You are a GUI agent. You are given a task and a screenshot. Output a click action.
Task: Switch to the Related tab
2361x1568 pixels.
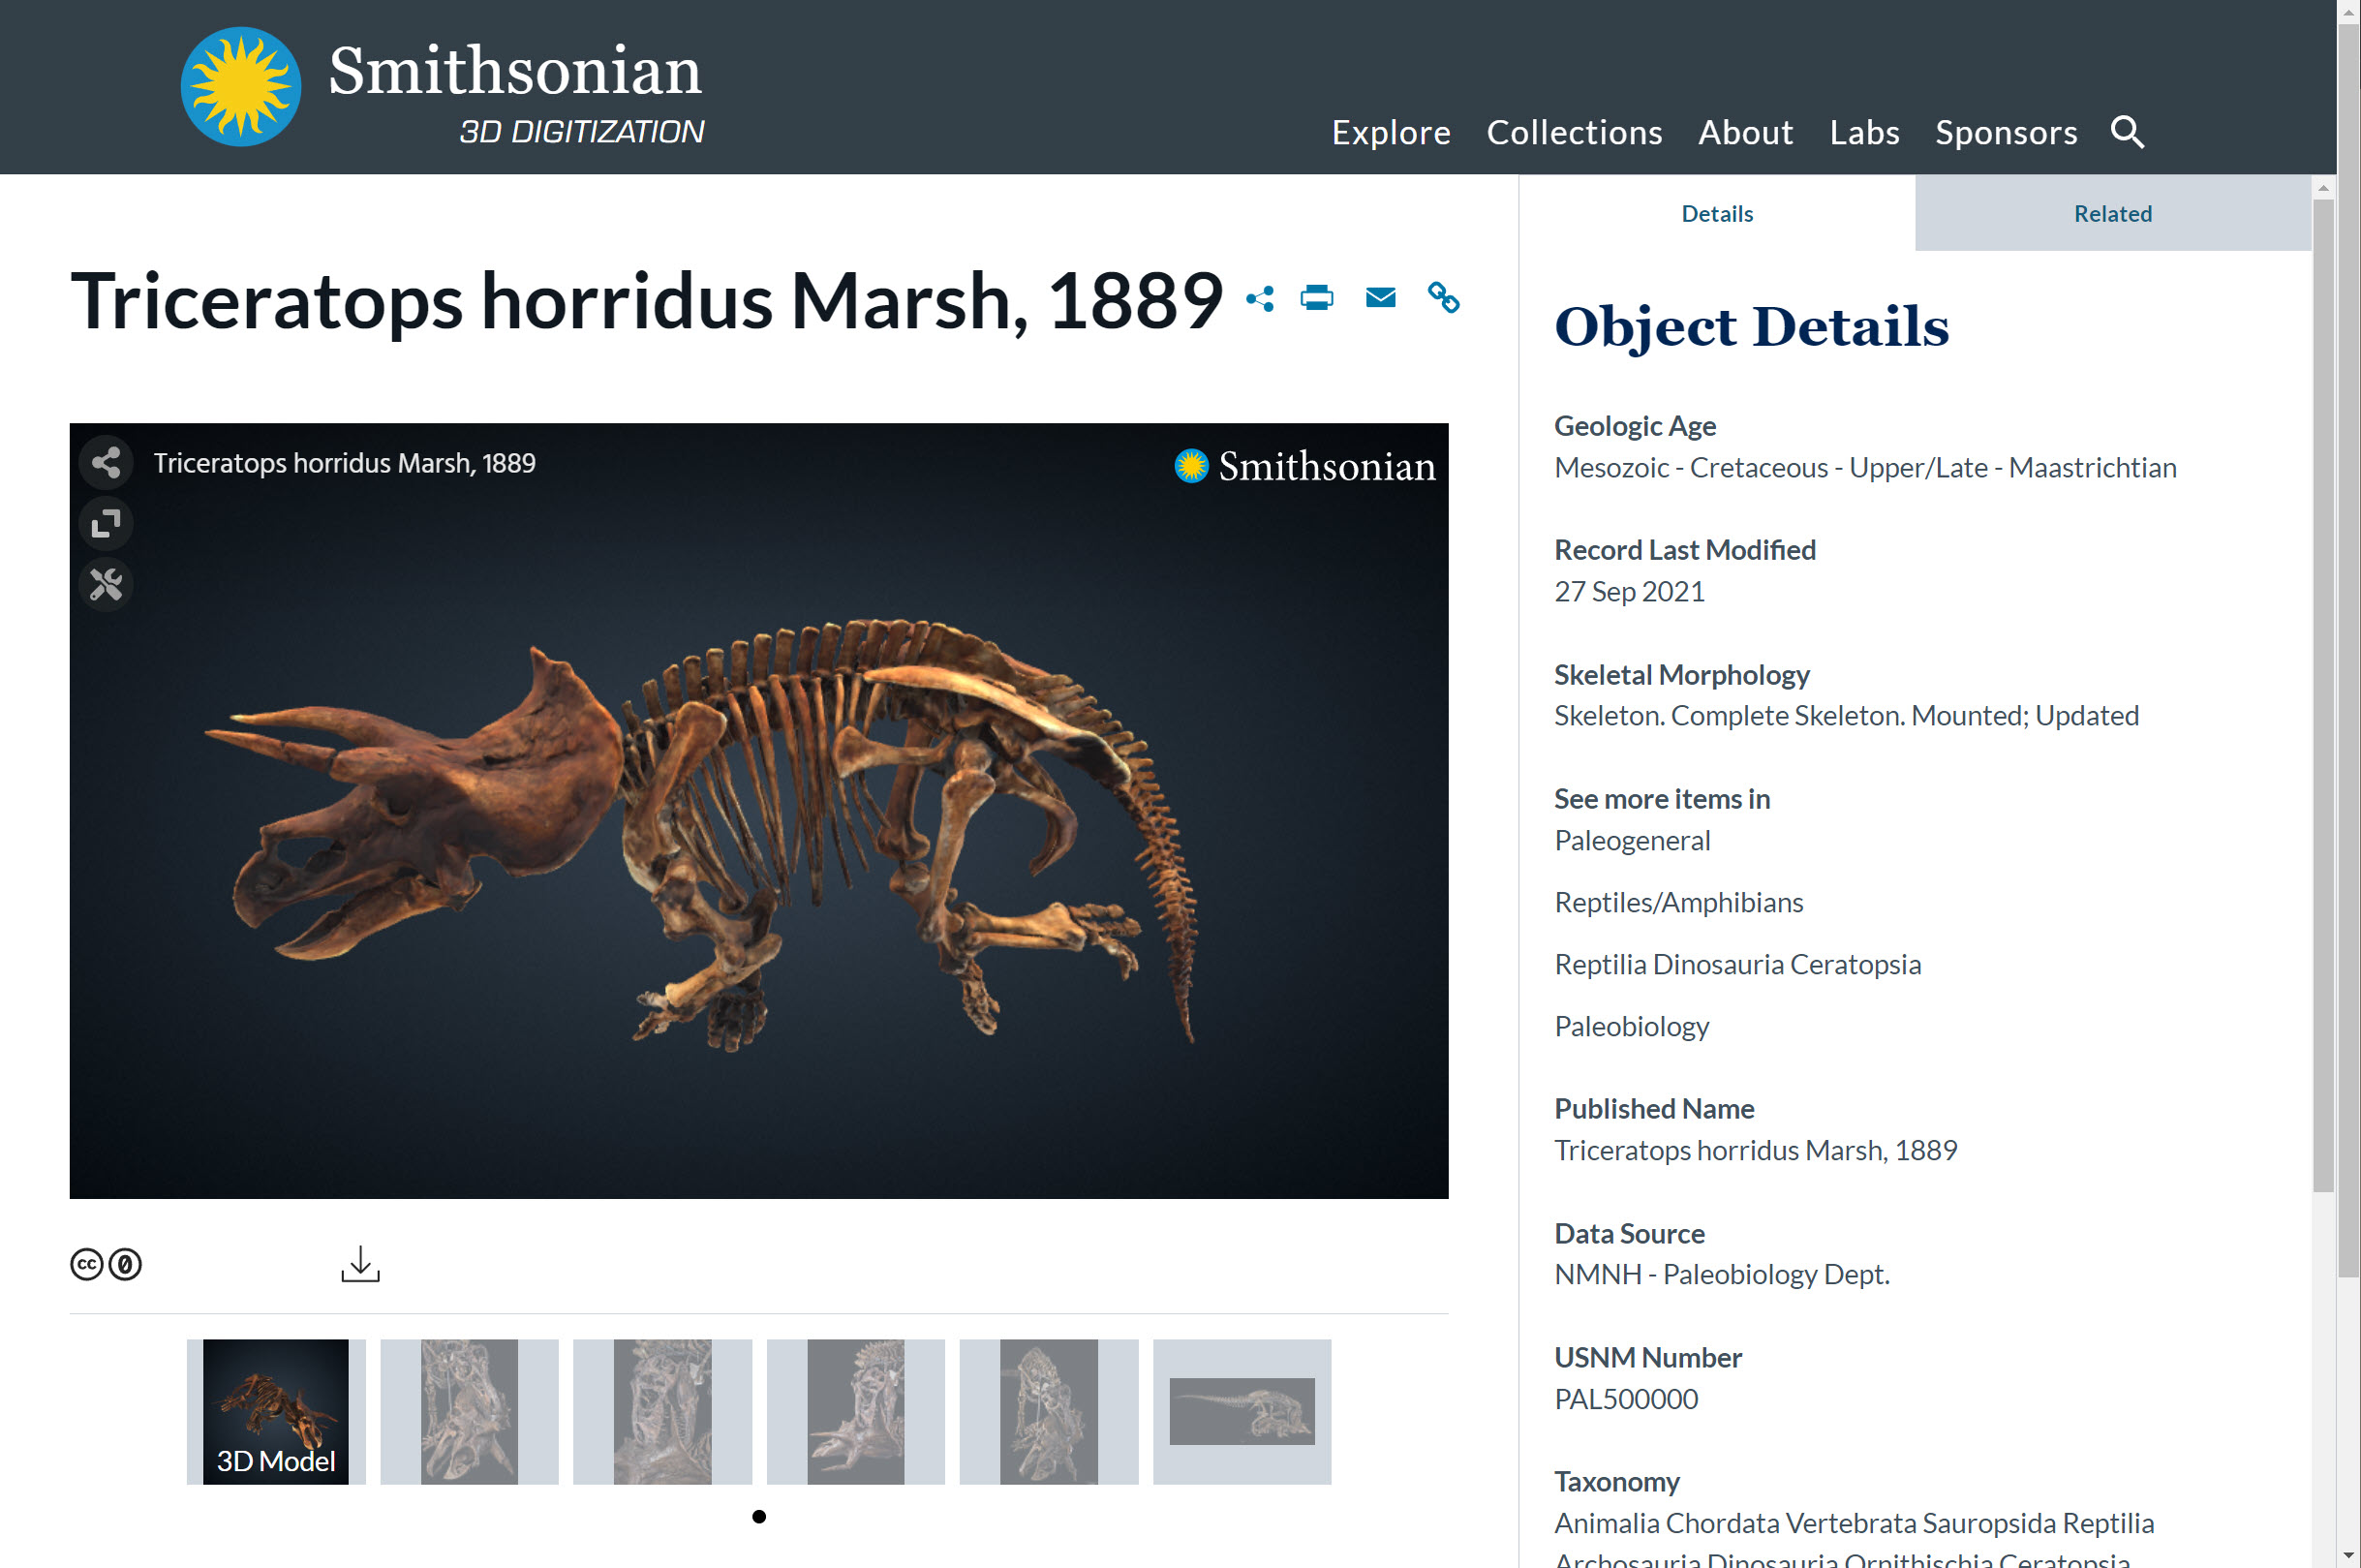(x=2112, y=213)
